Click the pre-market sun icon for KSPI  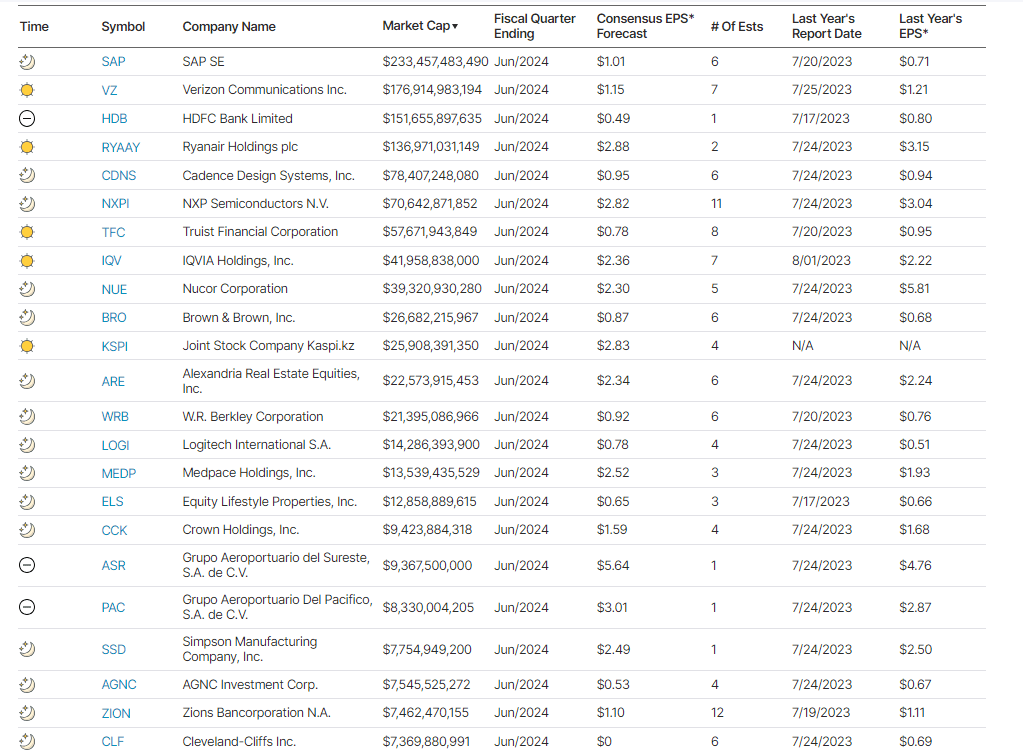click(27, 346)
